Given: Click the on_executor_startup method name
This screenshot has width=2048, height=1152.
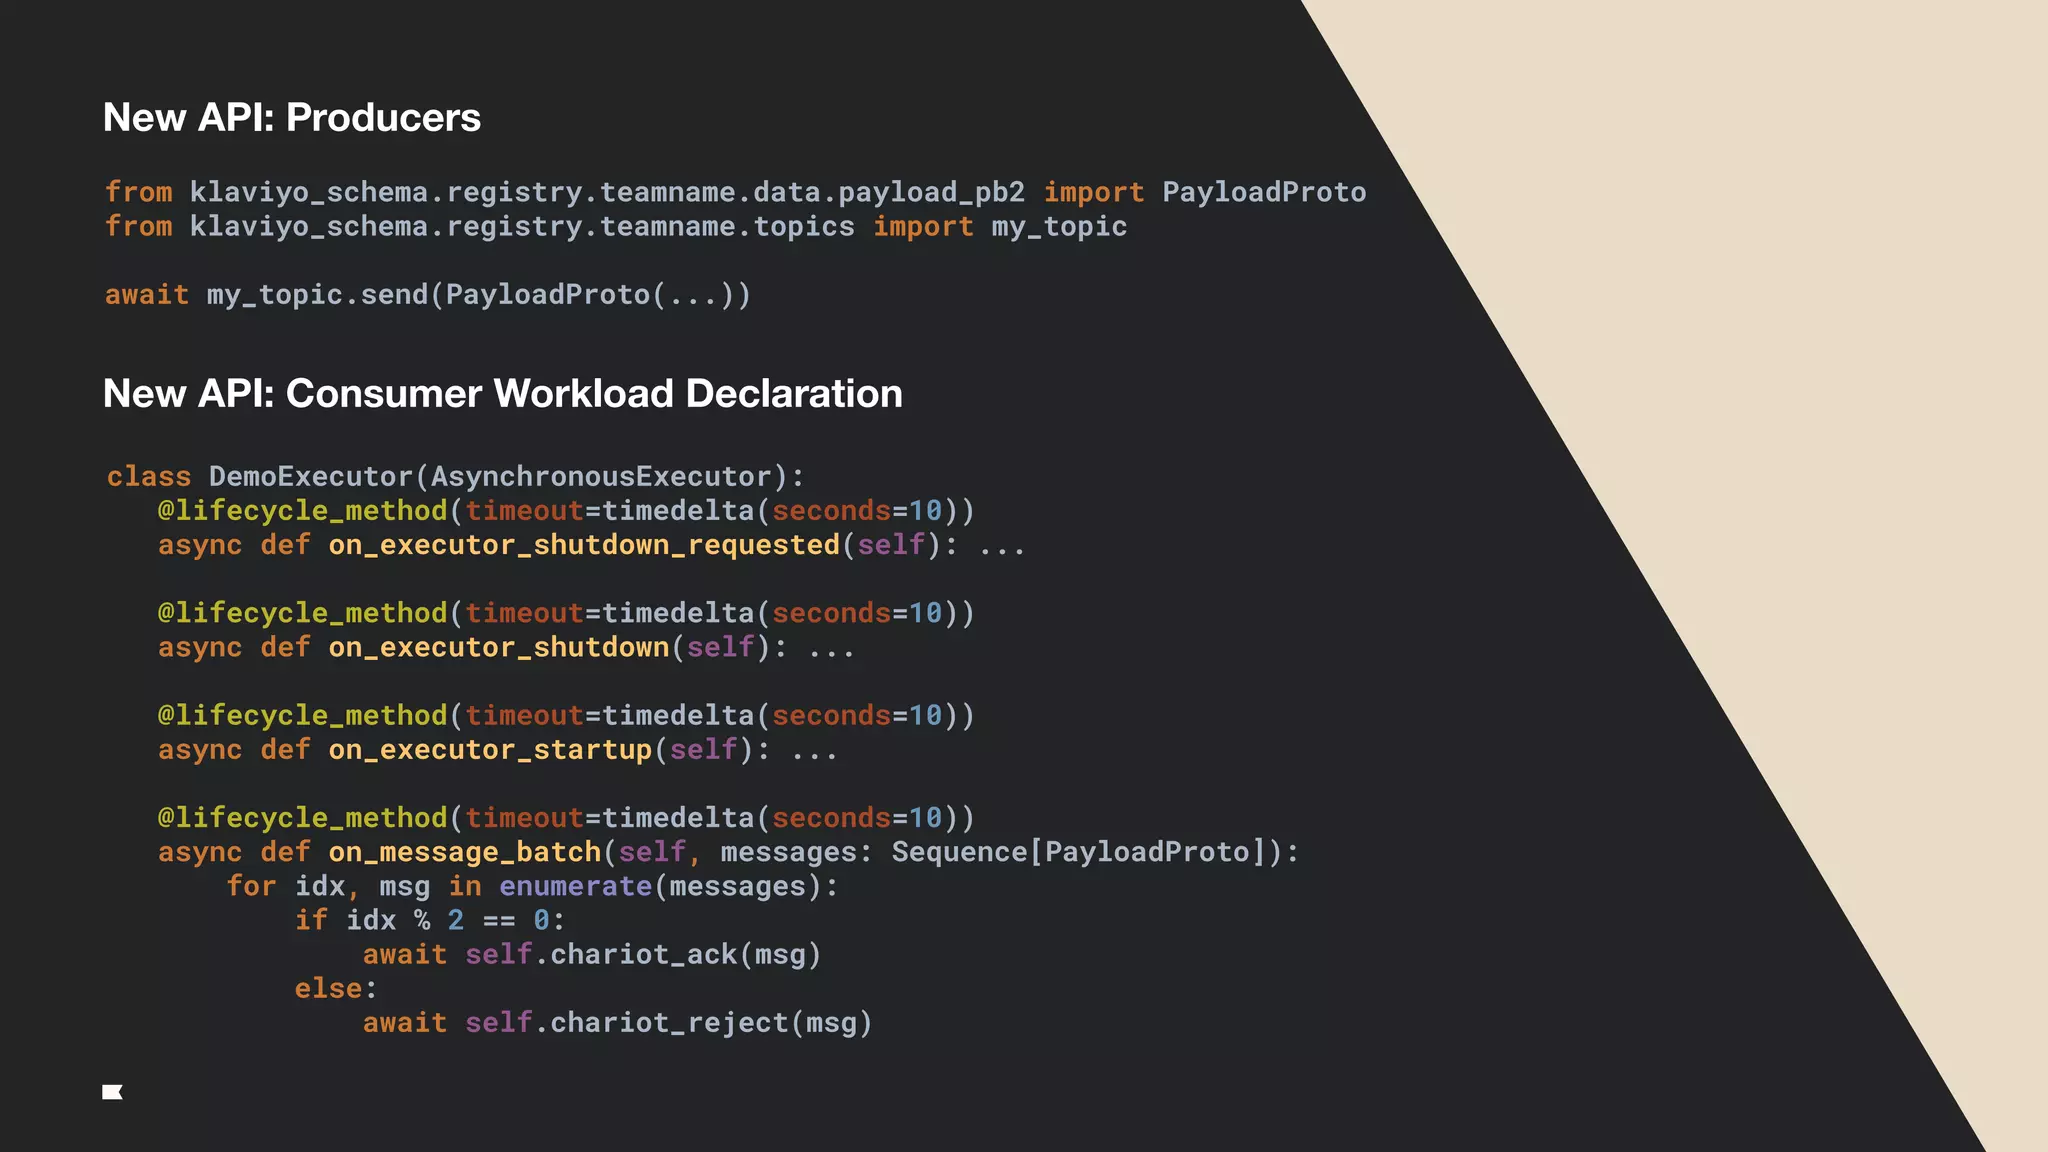Looking at the screenshot, I should point(490,750).
